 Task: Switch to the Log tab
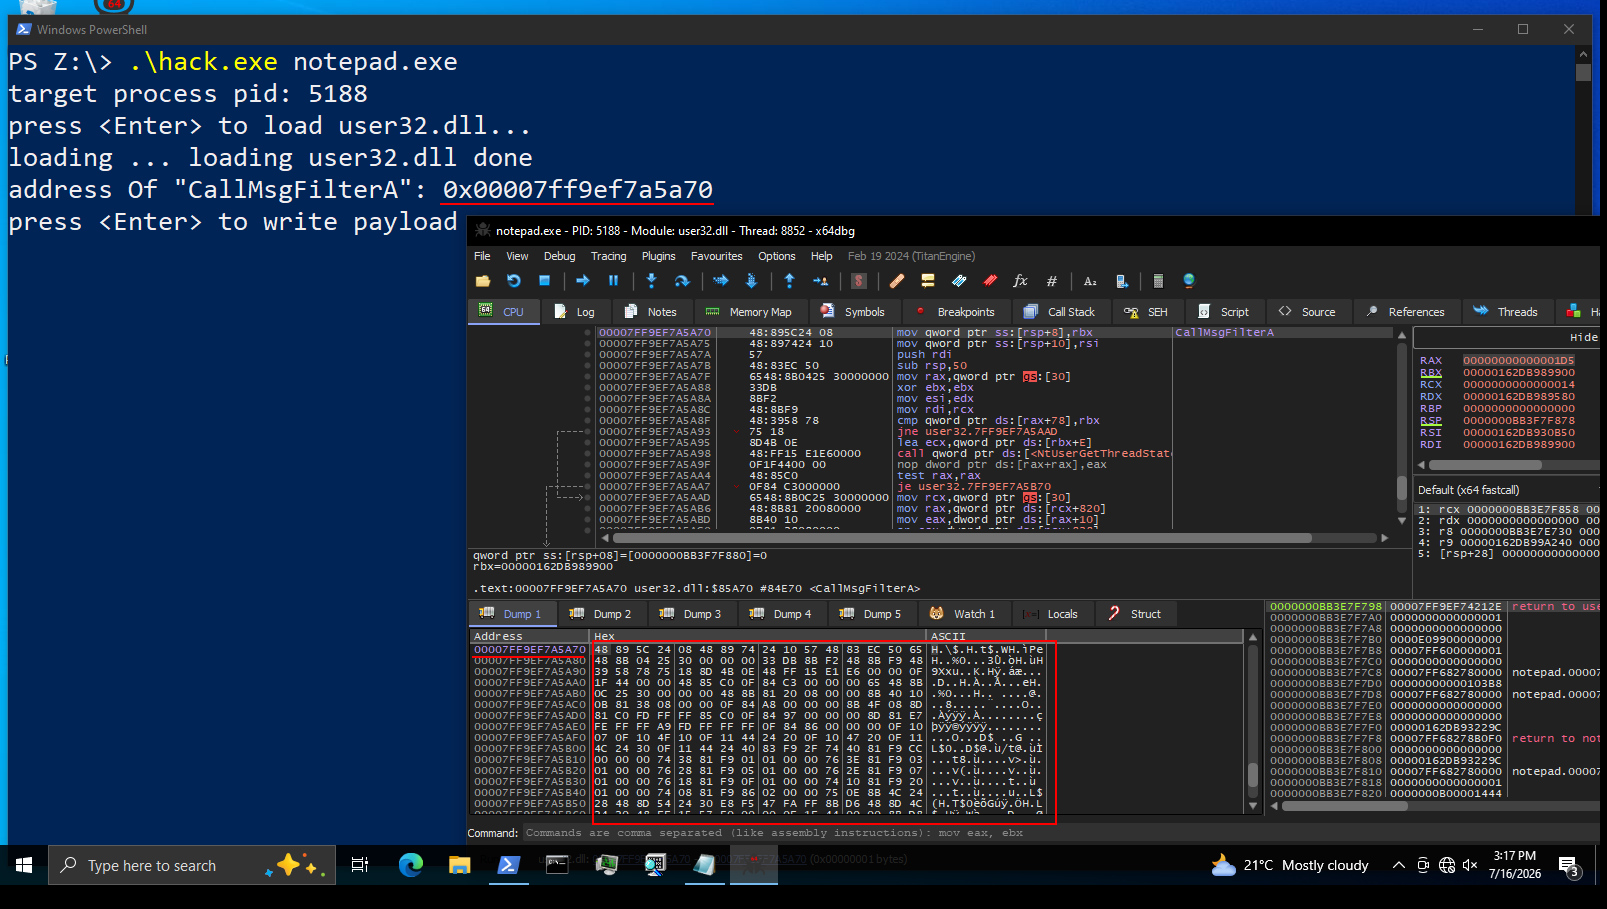[575, 312]
